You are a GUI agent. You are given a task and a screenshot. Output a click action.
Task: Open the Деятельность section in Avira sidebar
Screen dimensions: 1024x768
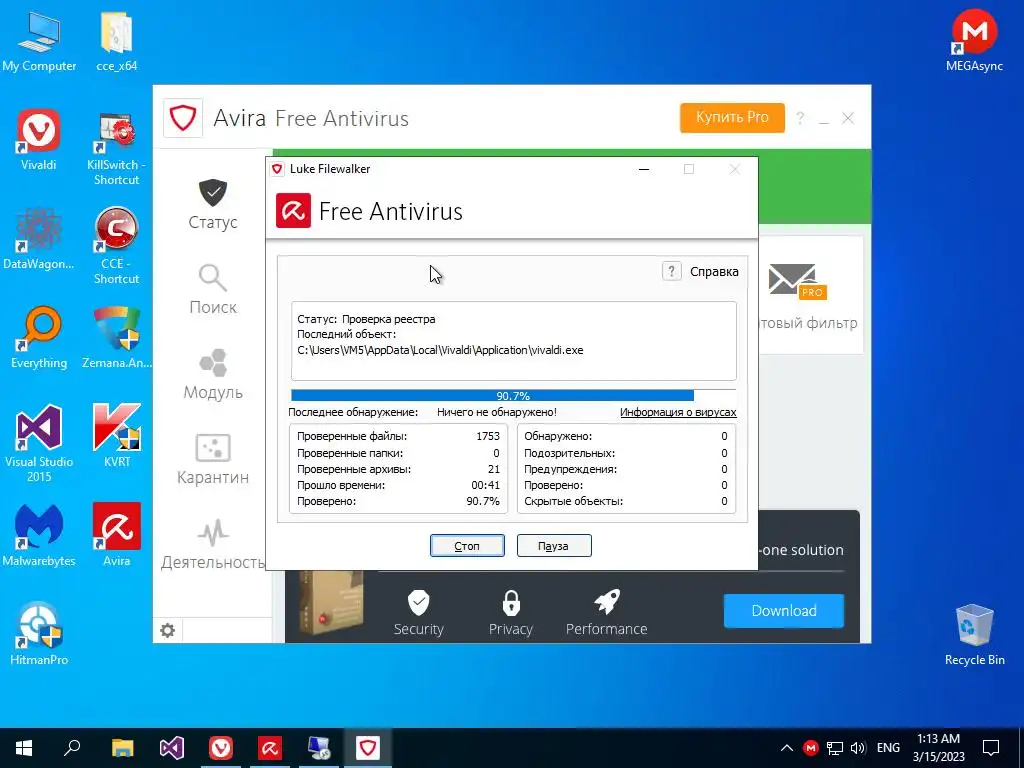pyautogui.click(x=213, y=544)
